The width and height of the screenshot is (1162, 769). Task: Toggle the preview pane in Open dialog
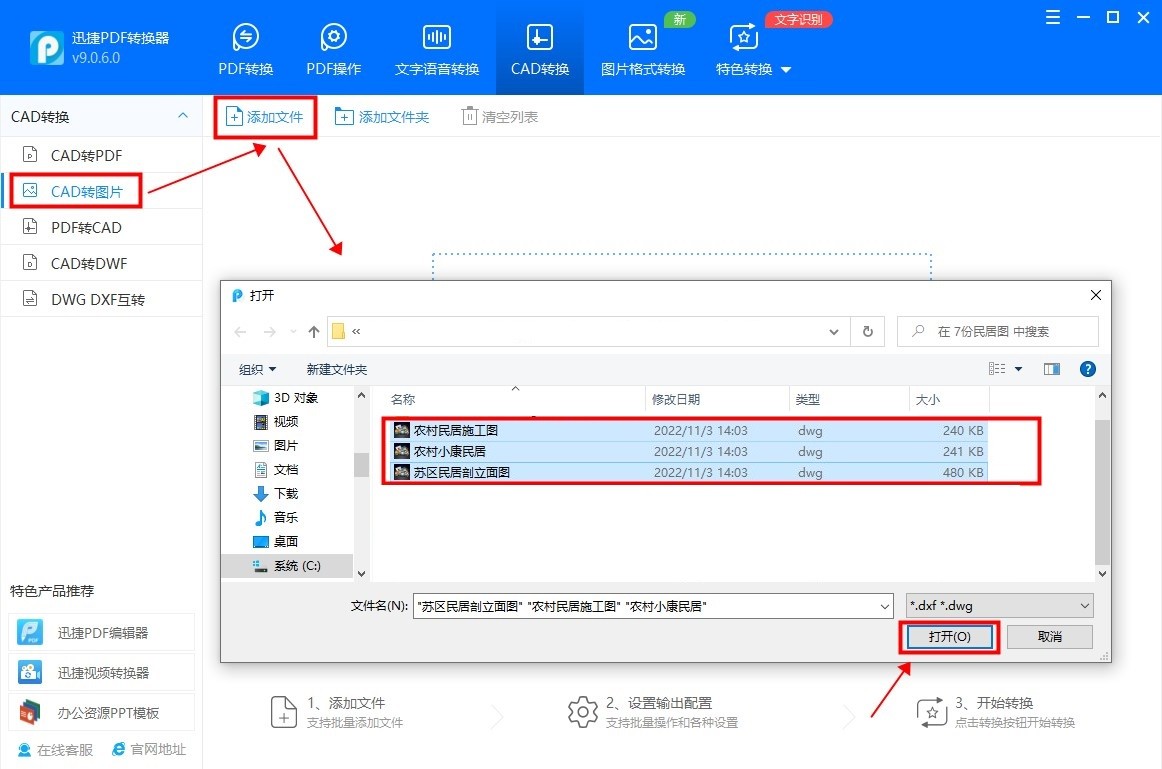tap(1051, 369)
